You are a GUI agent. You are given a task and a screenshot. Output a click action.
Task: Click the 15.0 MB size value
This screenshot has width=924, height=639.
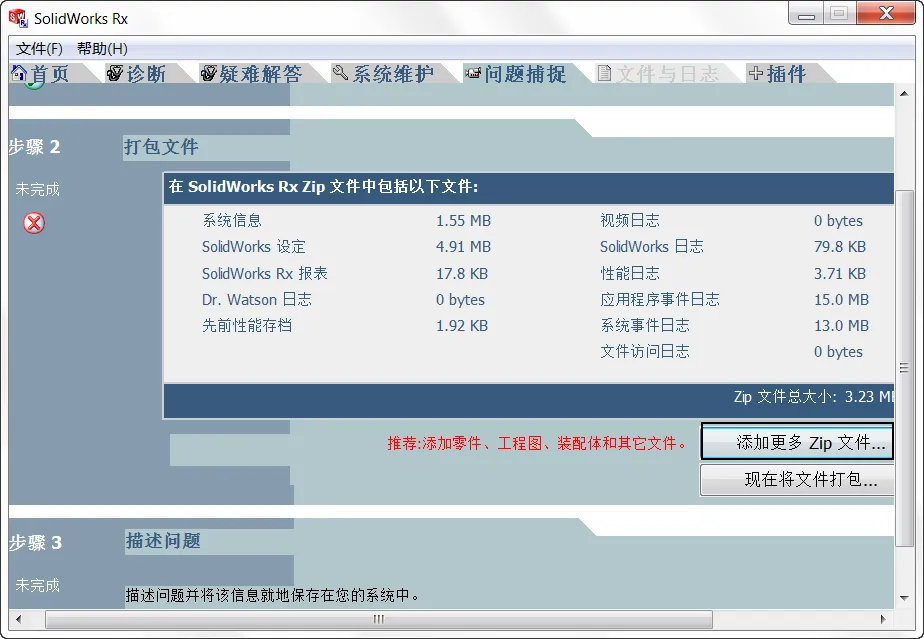(x=842, y=300)
